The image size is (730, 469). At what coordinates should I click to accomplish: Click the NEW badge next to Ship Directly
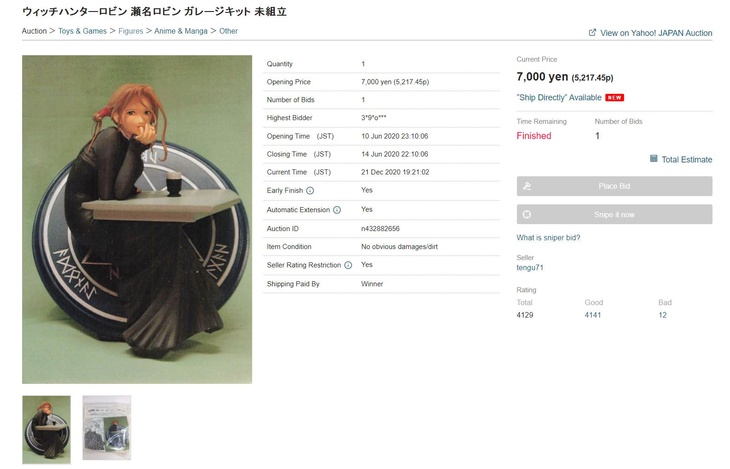pos(614,98)
